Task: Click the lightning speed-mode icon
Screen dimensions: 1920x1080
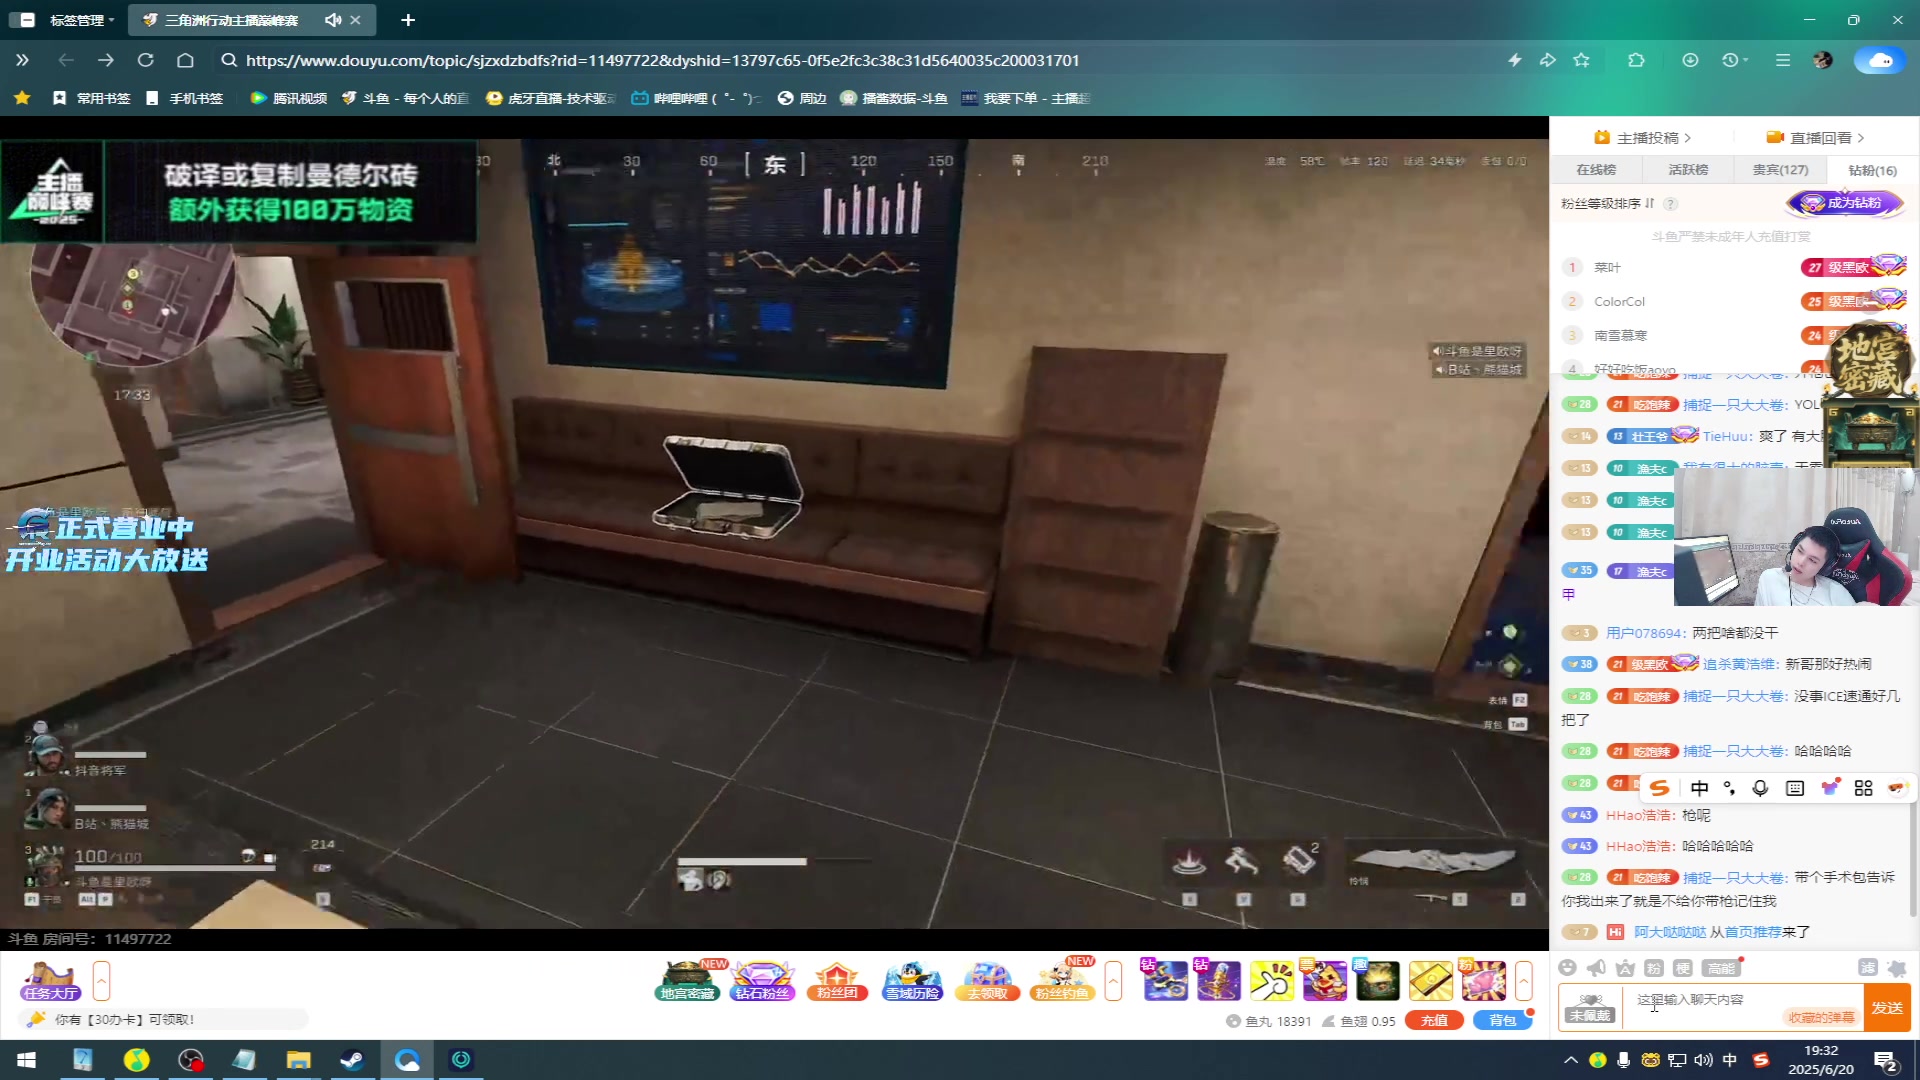Action: click(x=1515, y=60)
